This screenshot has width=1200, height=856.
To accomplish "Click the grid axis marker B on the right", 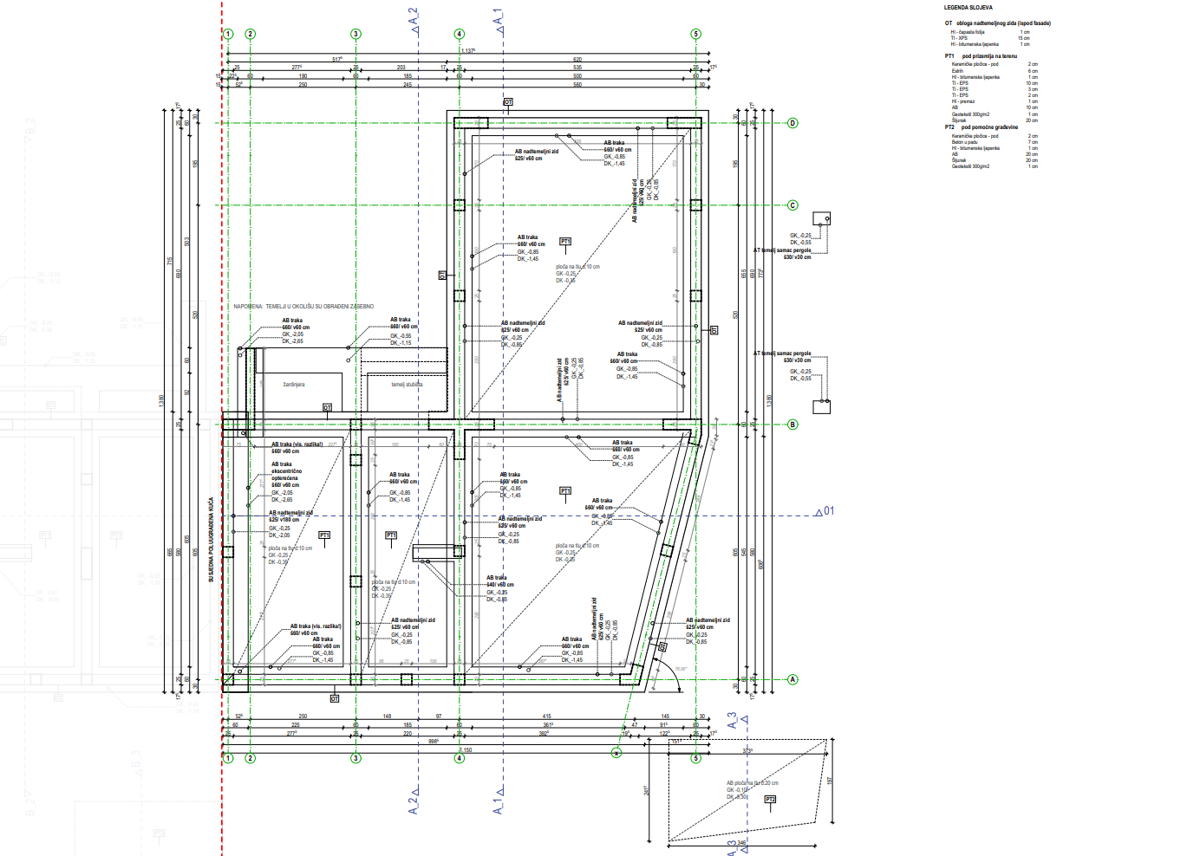I will (x=793, y=424).
